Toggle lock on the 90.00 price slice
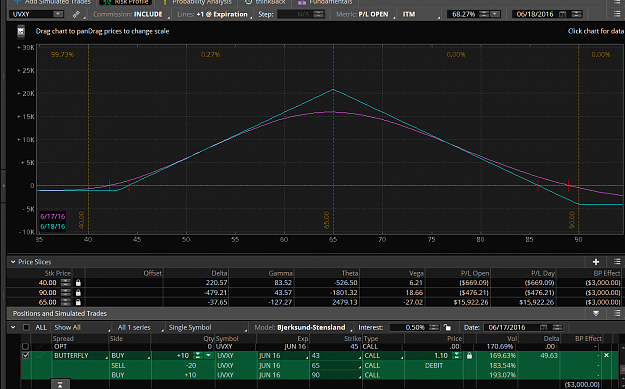 78,293
